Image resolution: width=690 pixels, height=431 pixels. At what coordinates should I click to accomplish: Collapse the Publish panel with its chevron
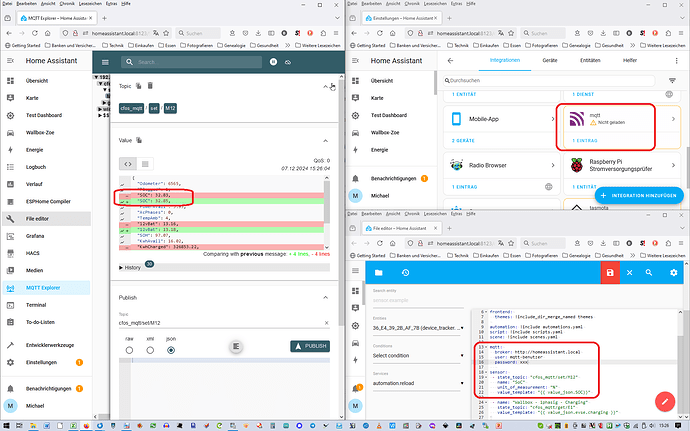[325, 298]
